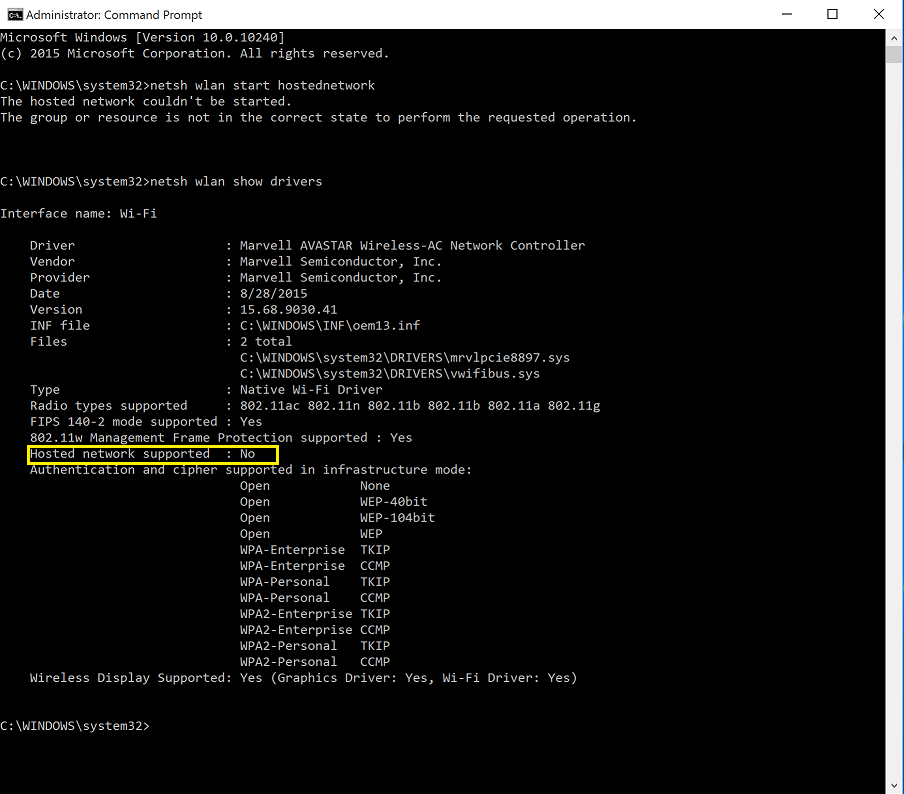Click 'Hosted network supported : No' line
Viewport: 904px width, 794px height.
(142, 454)
